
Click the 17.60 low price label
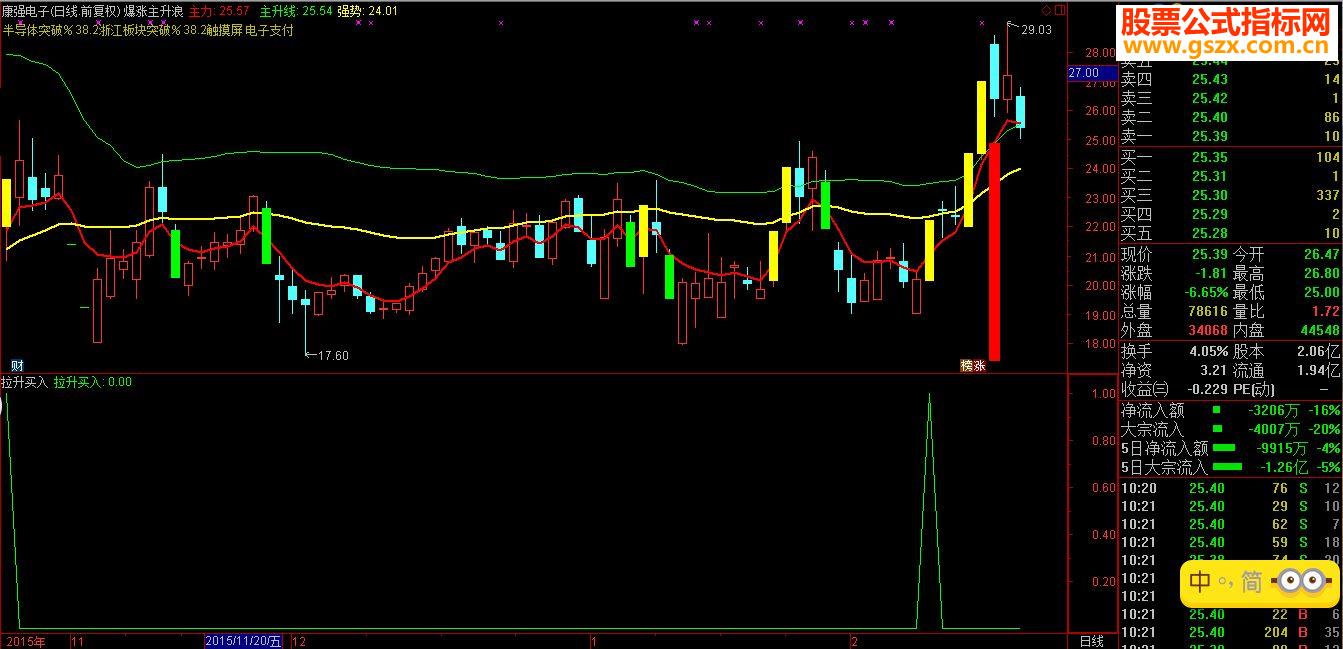point(333,356)
